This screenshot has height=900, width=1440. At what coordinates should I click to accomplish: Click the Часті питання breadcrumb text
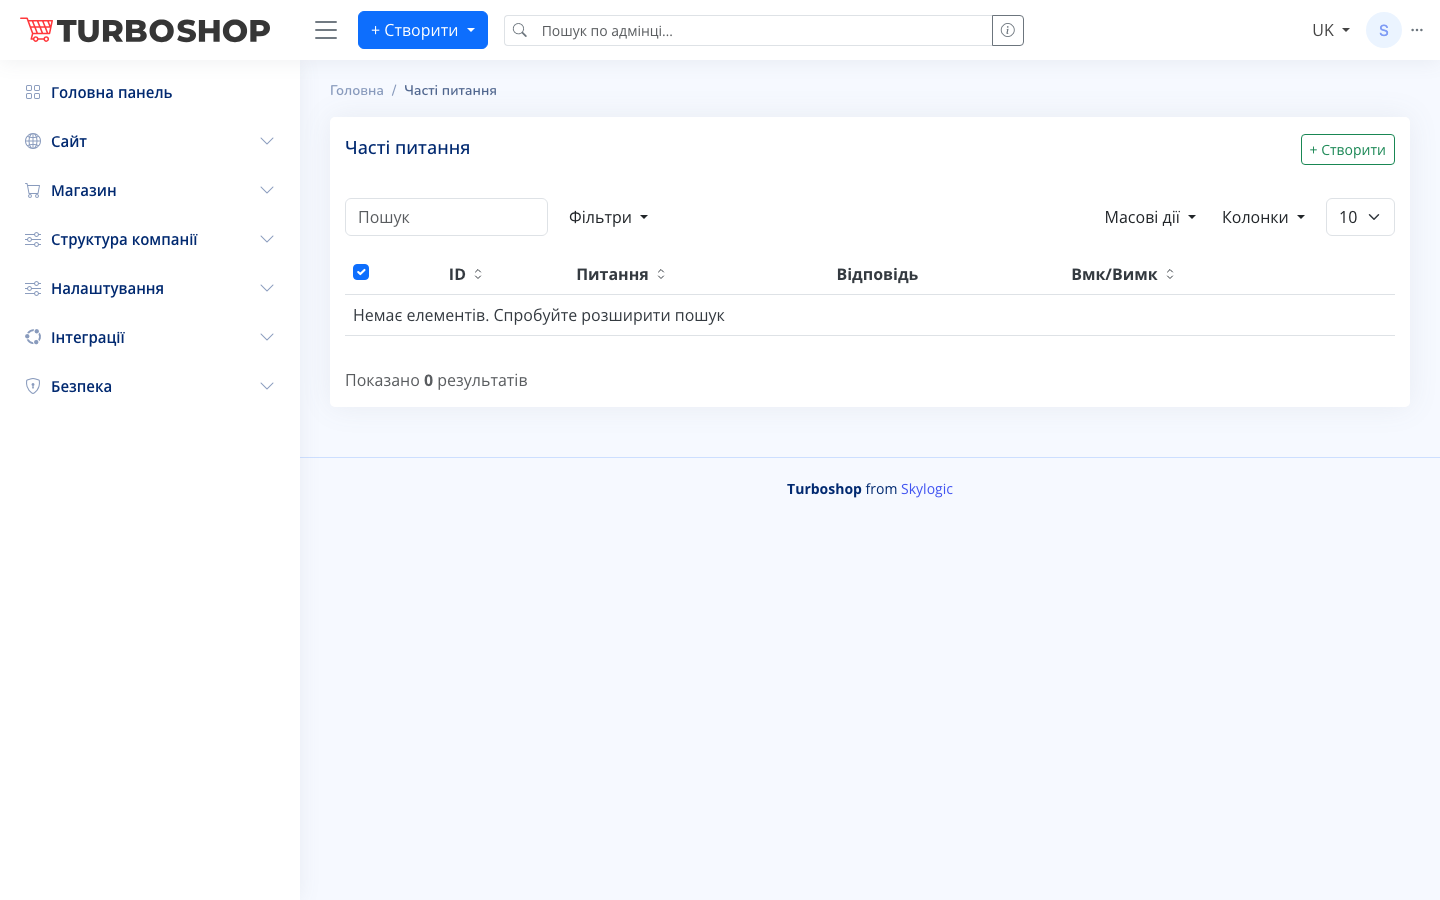click(450, 90)
